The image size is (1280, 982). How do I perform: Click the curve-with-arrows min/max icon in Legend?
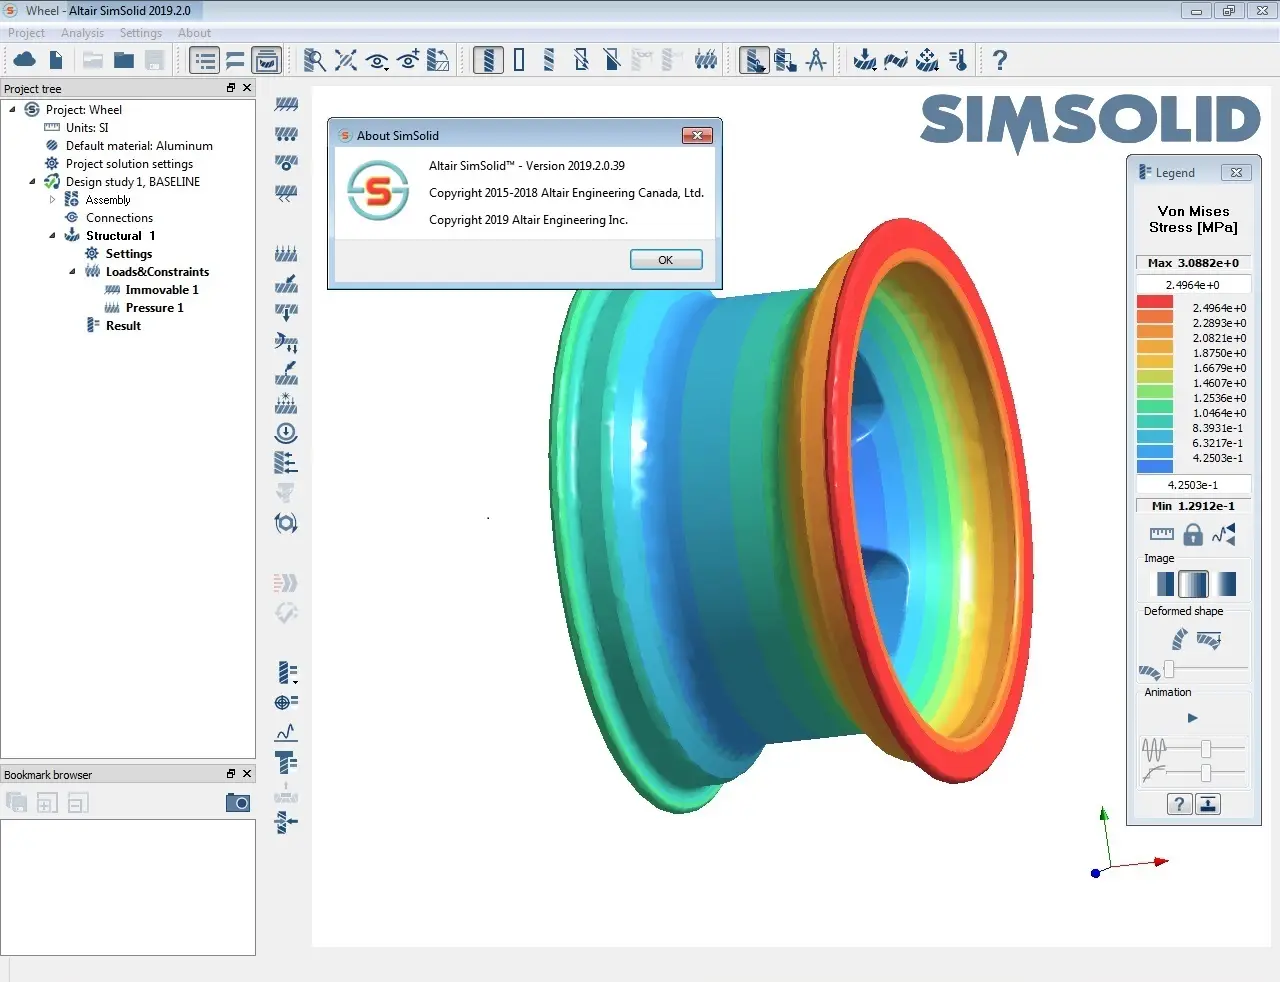[x=1224, y=534]
